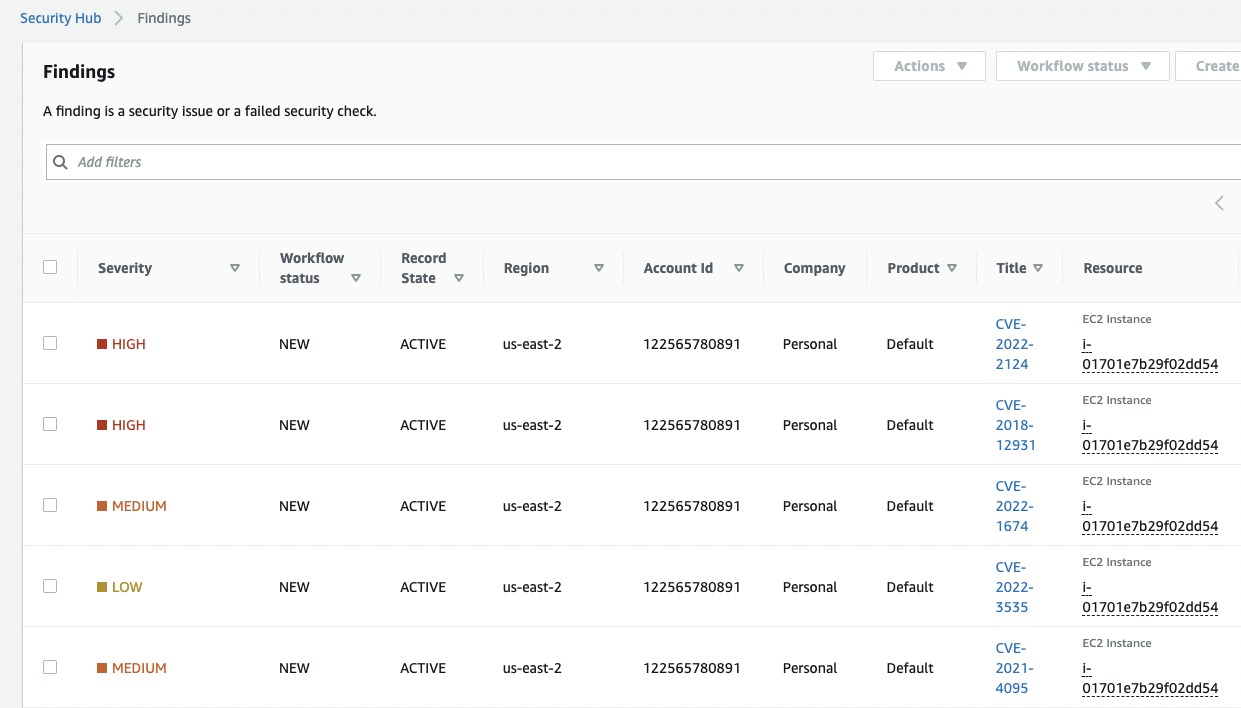Screen dimensions: 1241x708
Task: Open CVE-2022-1674 finding details
Action: click(1014, 506)
